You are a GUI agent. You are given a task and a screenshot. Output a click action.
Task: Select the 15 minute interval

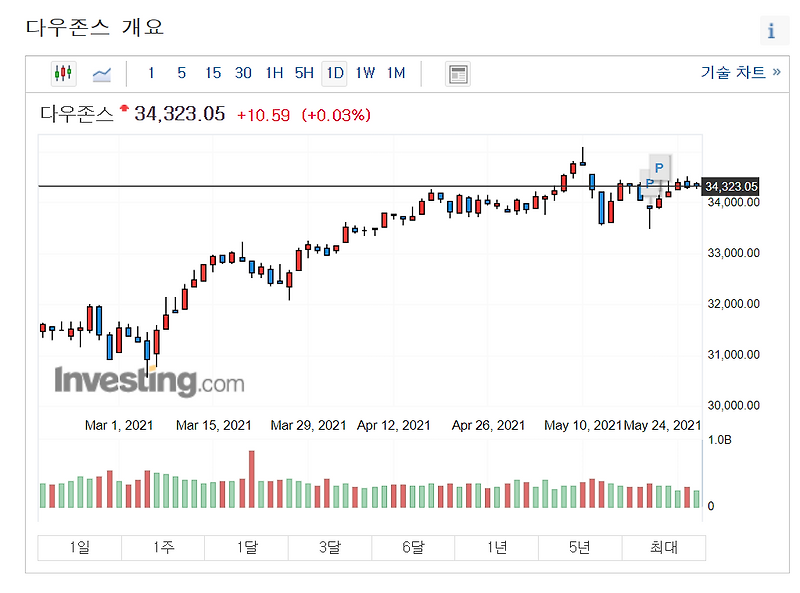[213, 73]
